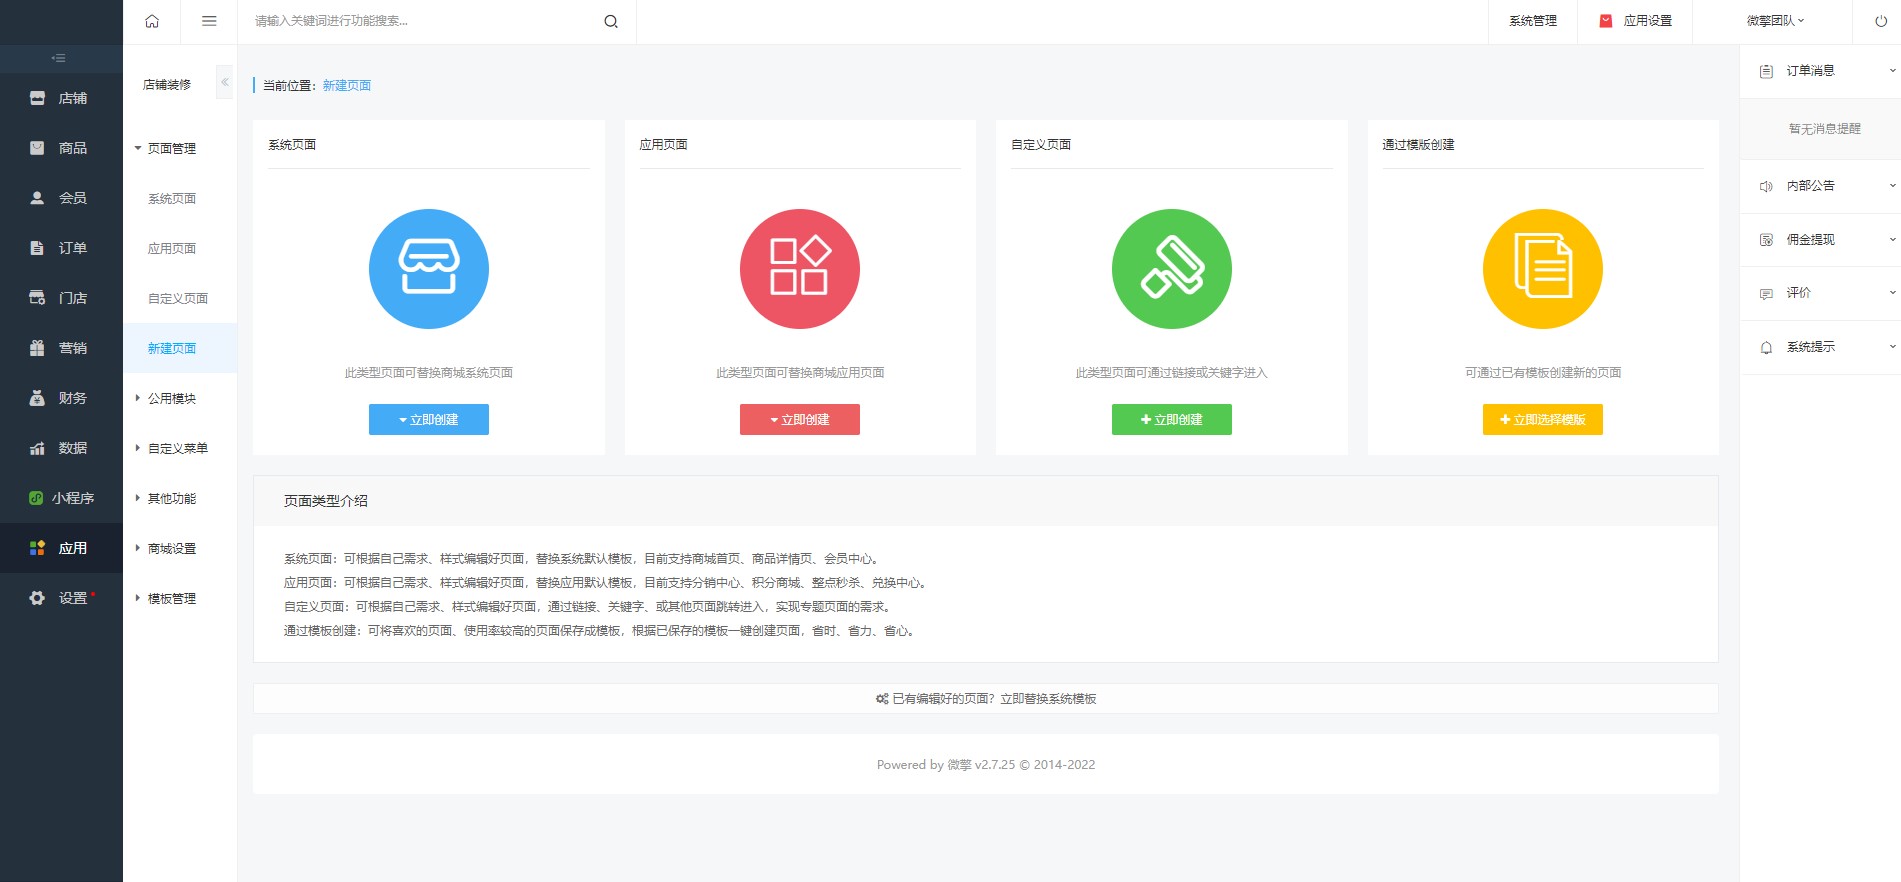Viewport: 1901px width, 882px height.
Task: Click the green paint roller icon
Action: pyautogui.click(x=1171, y=268)
